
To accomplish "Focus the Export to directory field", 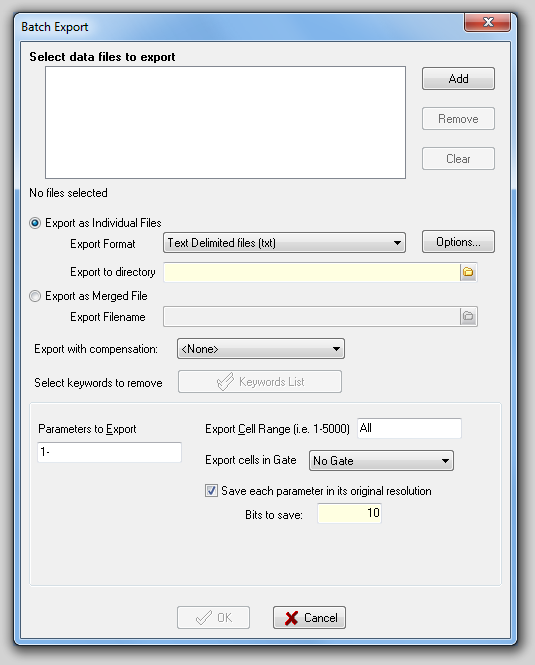I will [312, 272].
